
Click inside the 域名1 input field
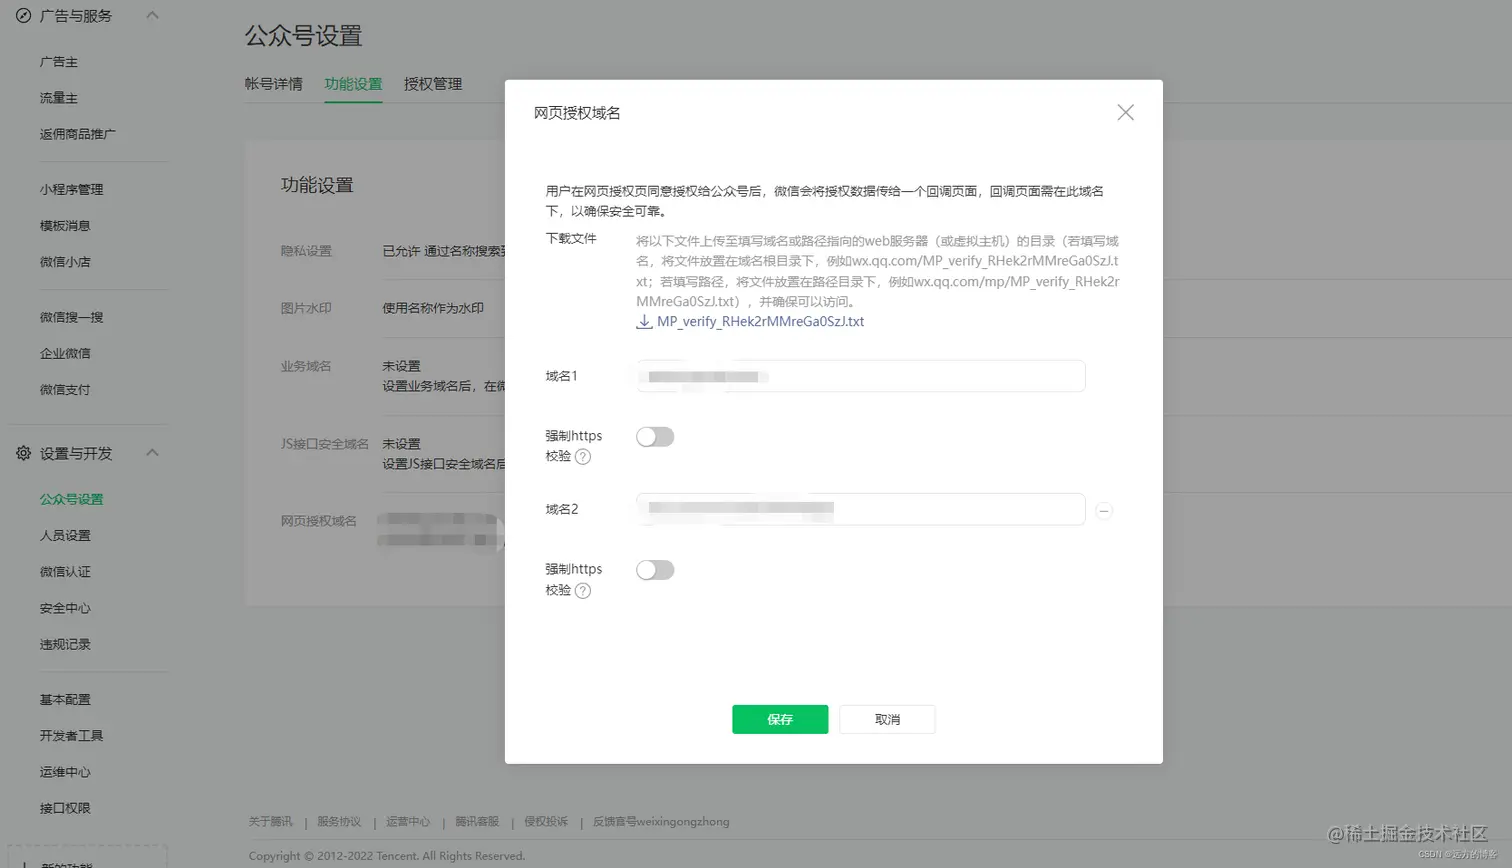pyautogui.click(x=860, y=377)
